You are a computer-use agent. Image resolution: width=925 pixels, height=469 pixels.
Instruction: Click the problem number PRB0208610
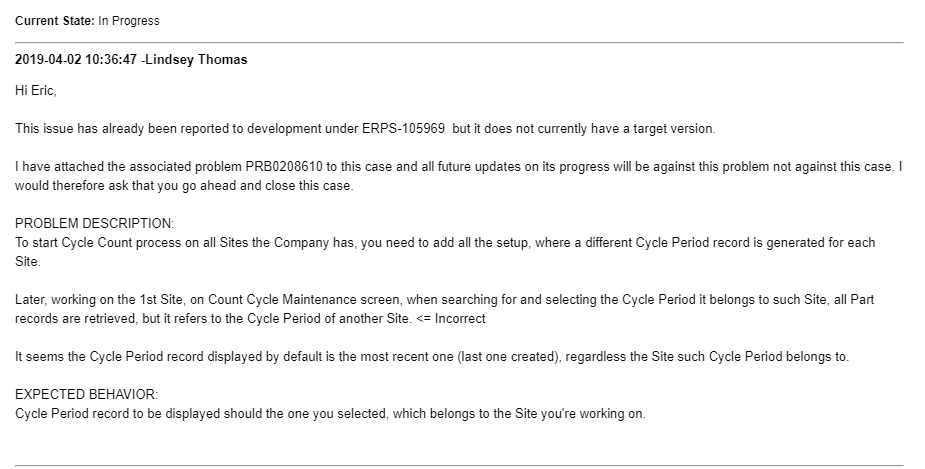pyautogui.click(x=284, y=166)
